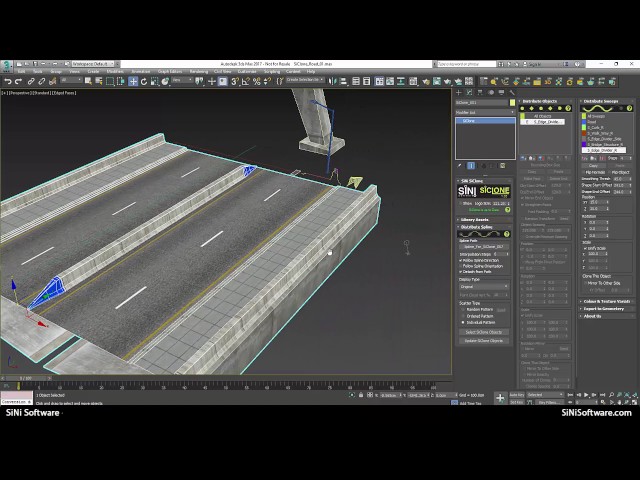640x480 pixels.
Task: Open the Graph Editors menu
Action: 170,71
